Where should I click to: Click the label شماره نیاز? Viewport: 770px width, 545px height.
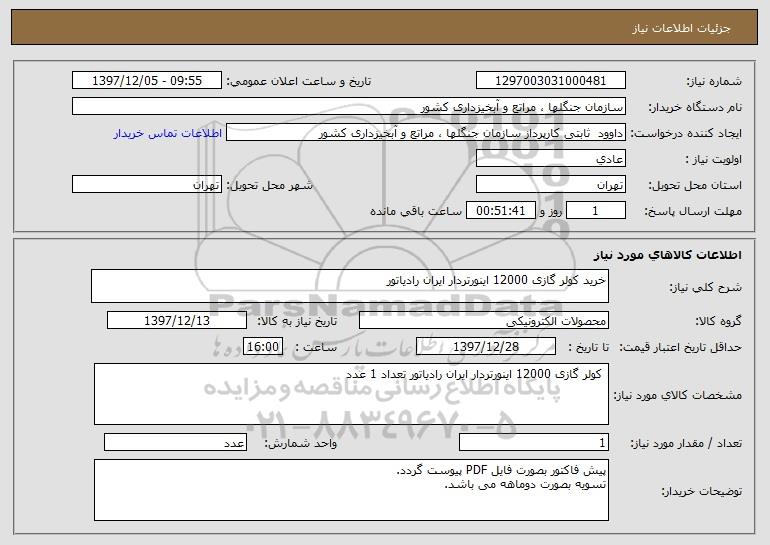pos(714,82)
